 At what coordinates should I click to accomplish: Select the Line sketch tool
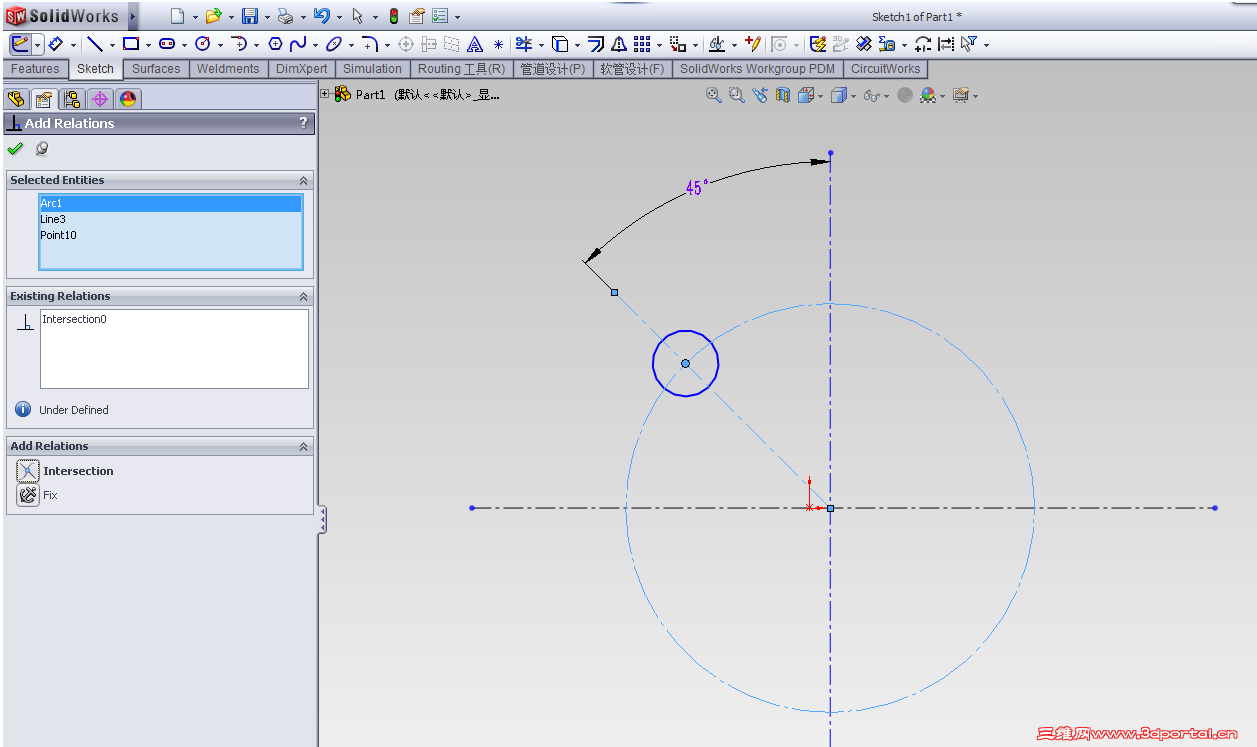click(94, 44)
